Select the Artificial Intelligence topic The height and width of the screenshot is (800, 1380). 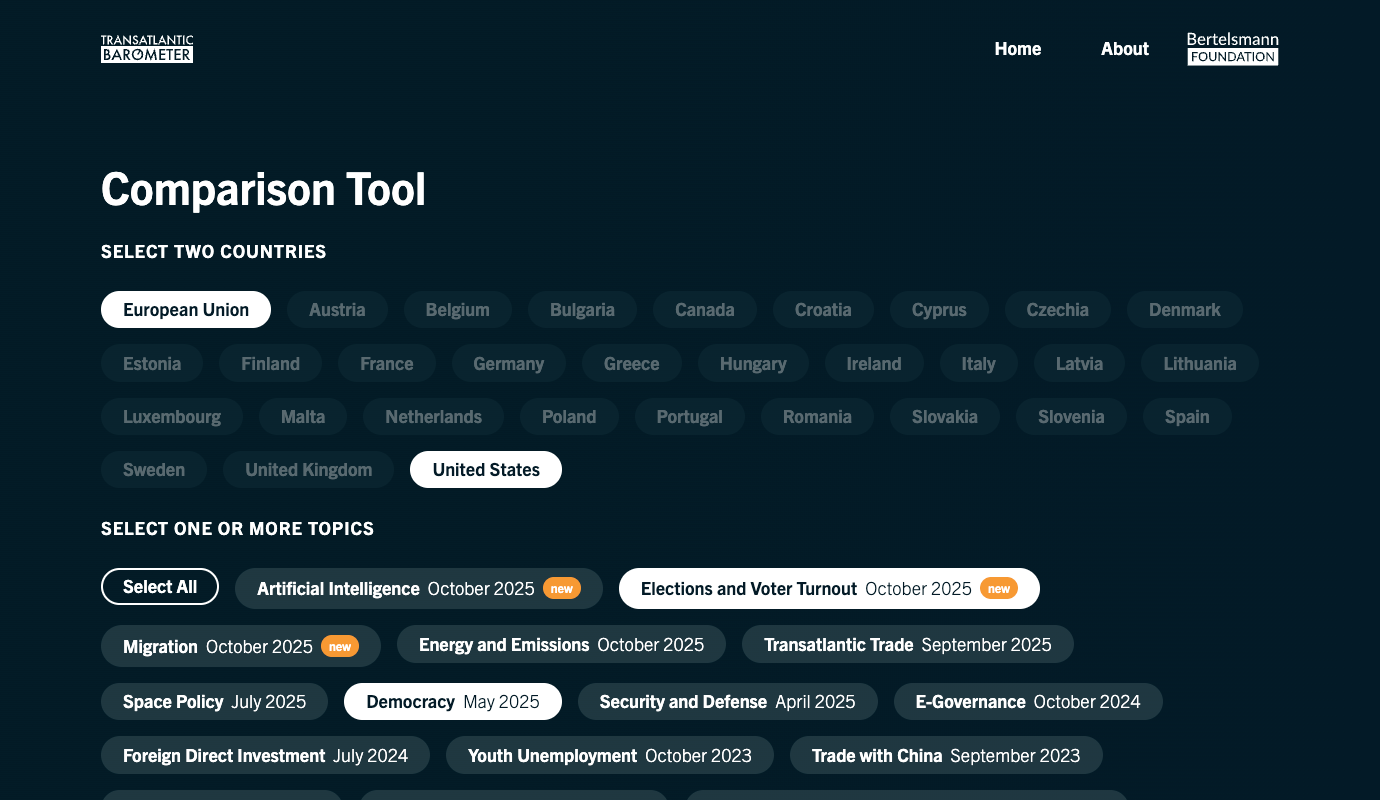click(418, 589)
